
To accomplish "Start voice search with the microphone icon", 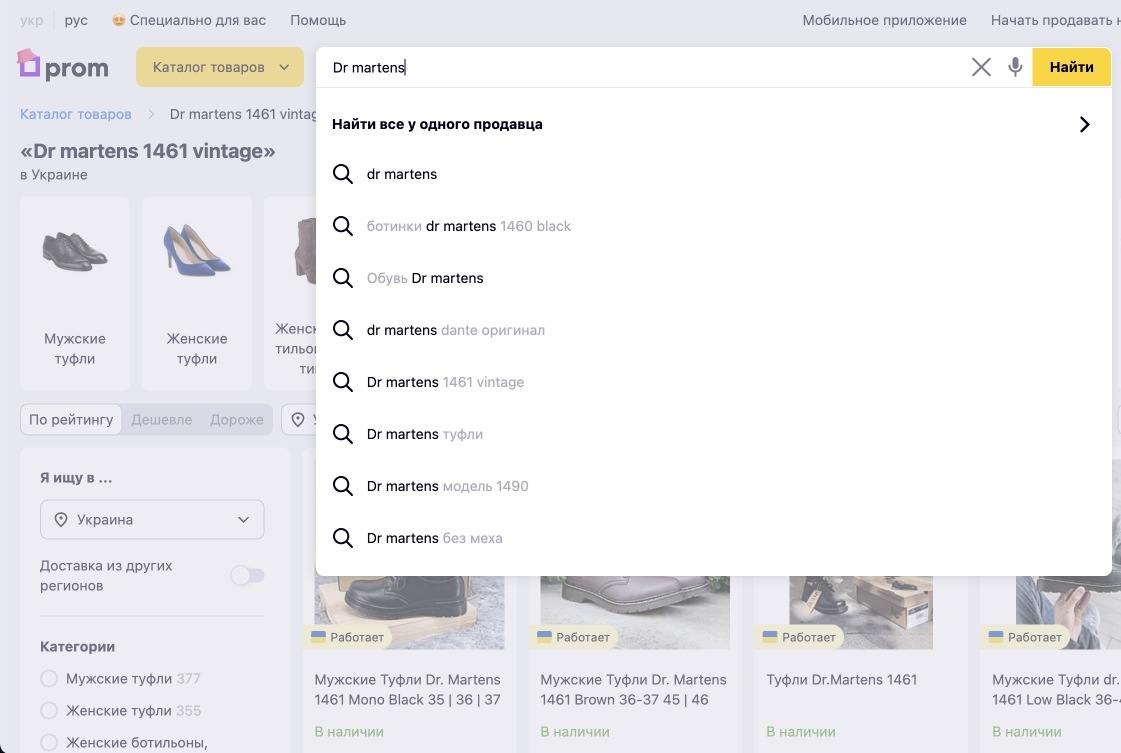I will 1014,67.
